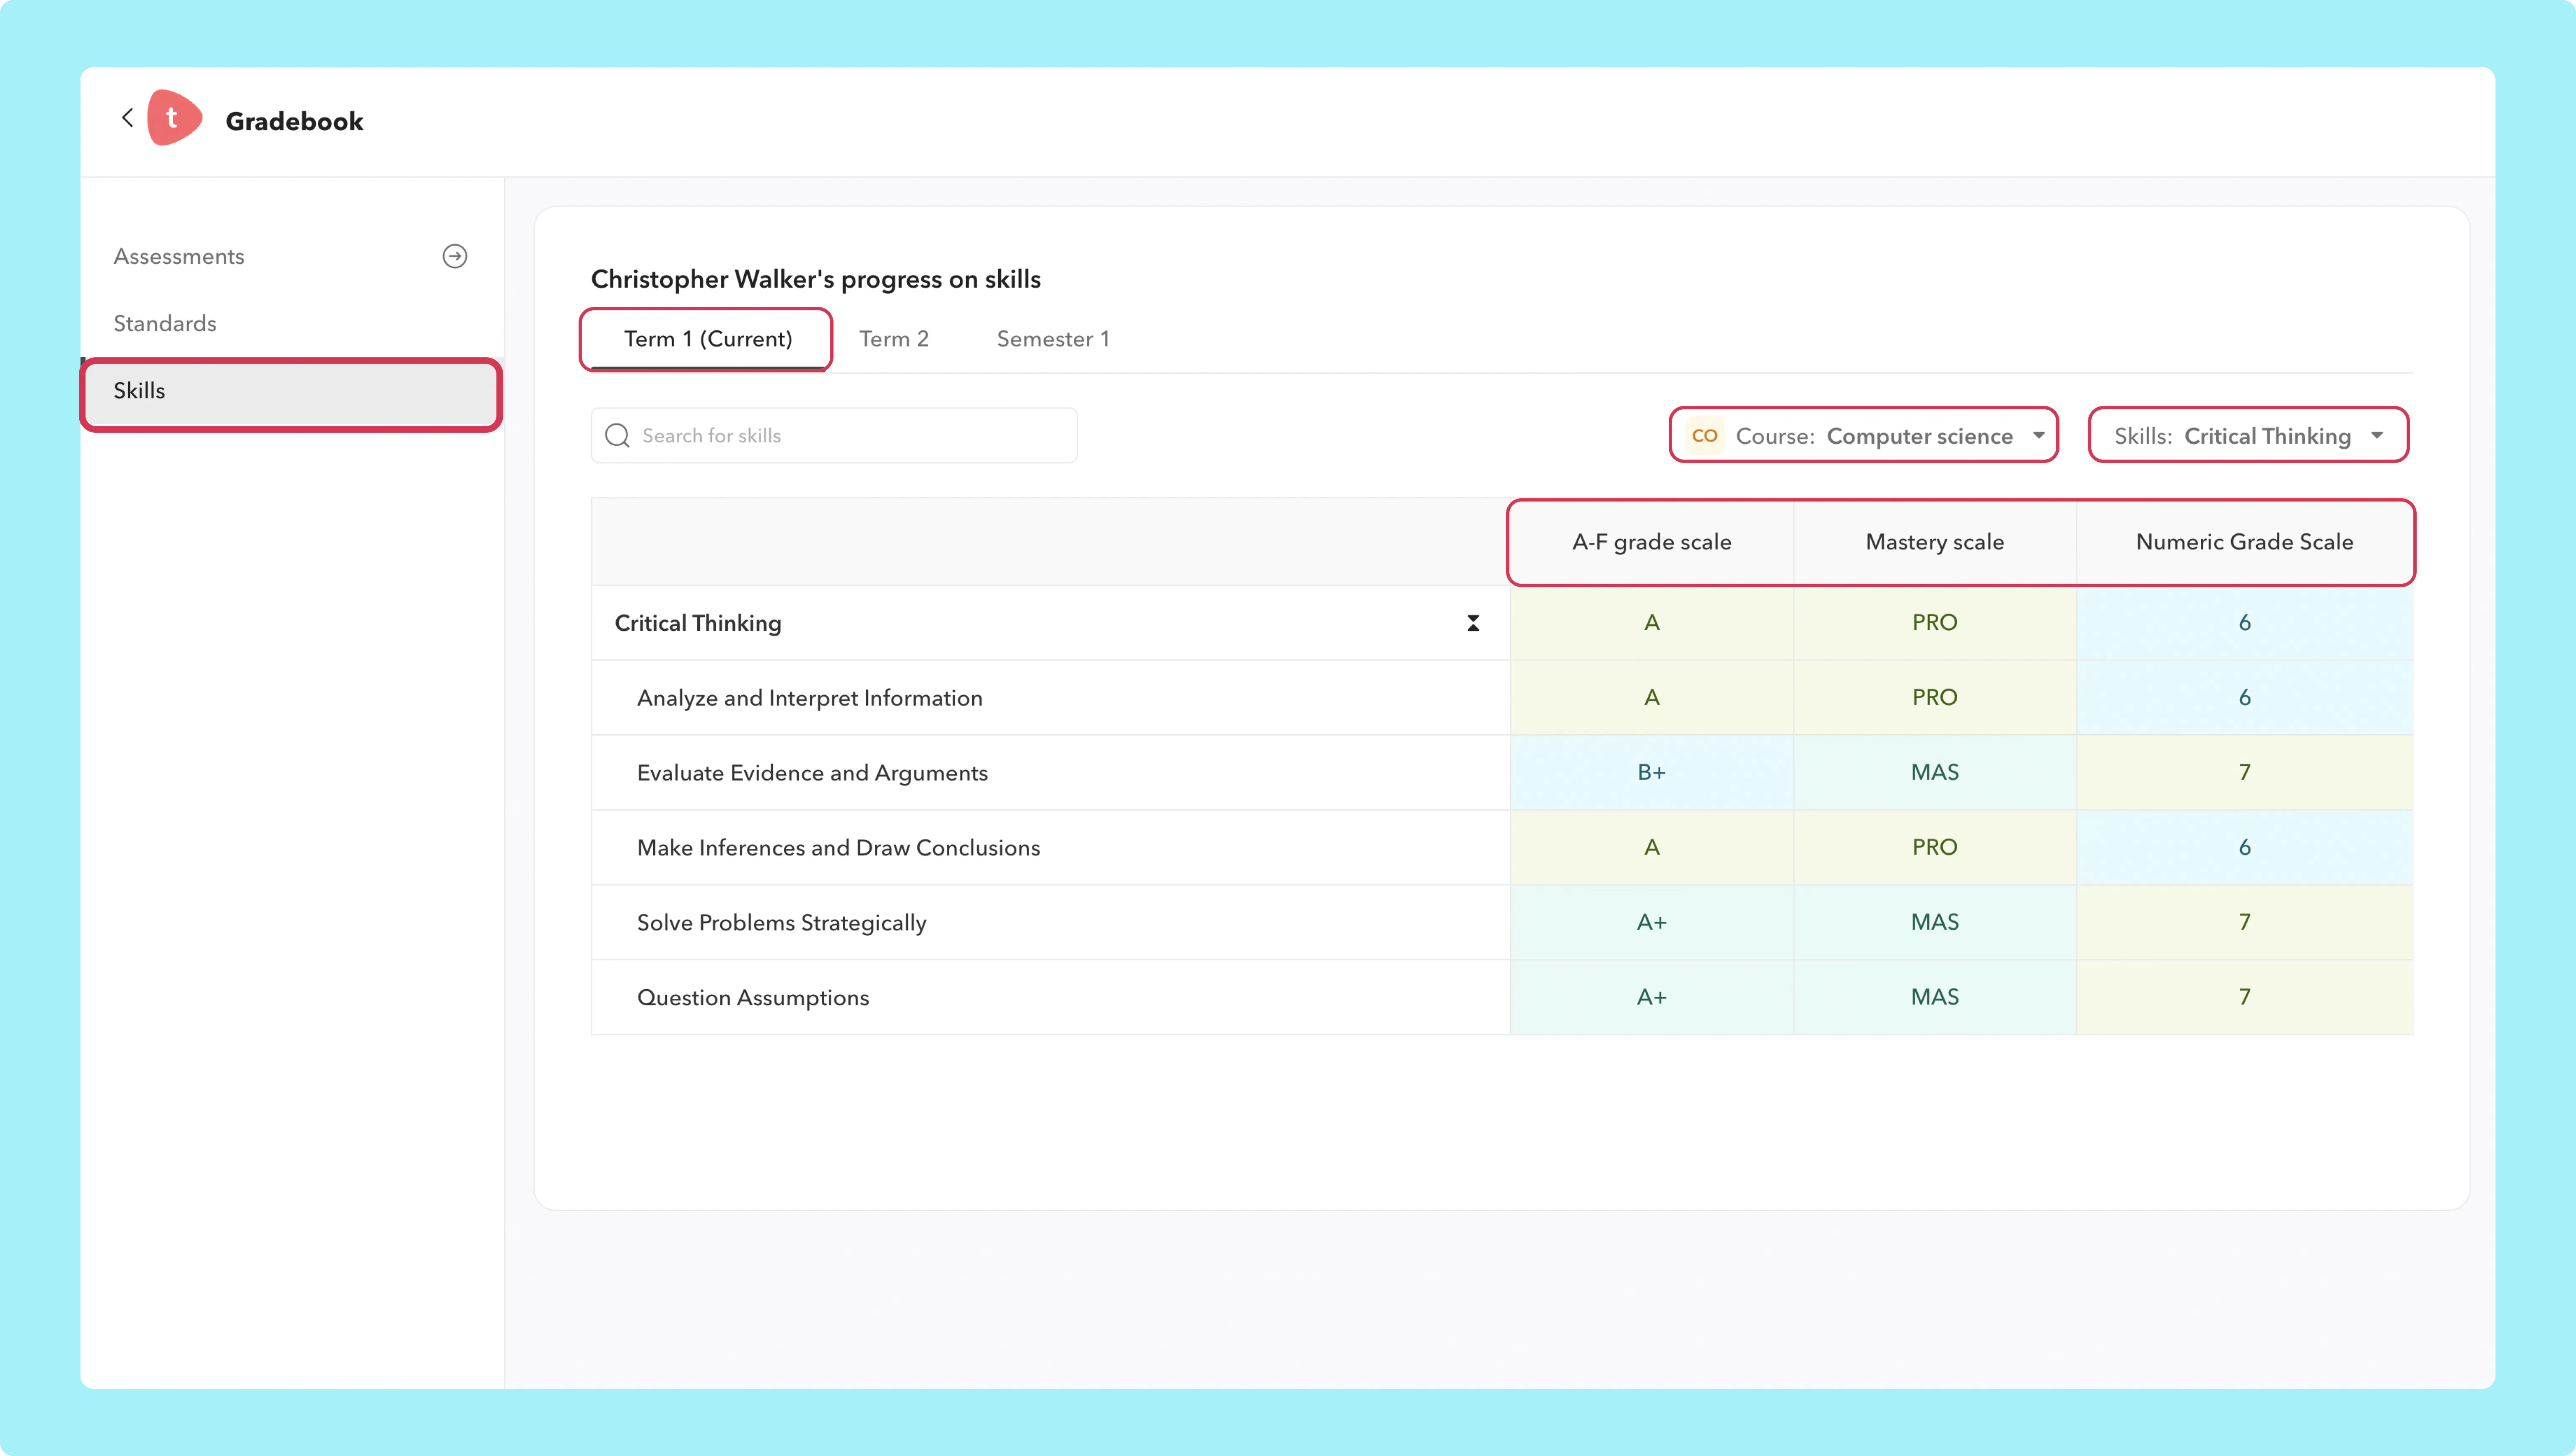Image resolution: width=2576 pixels, height=1456 pixels.
Task: Click the A-F grade scale column header
Action: (x=1652, y=542)
